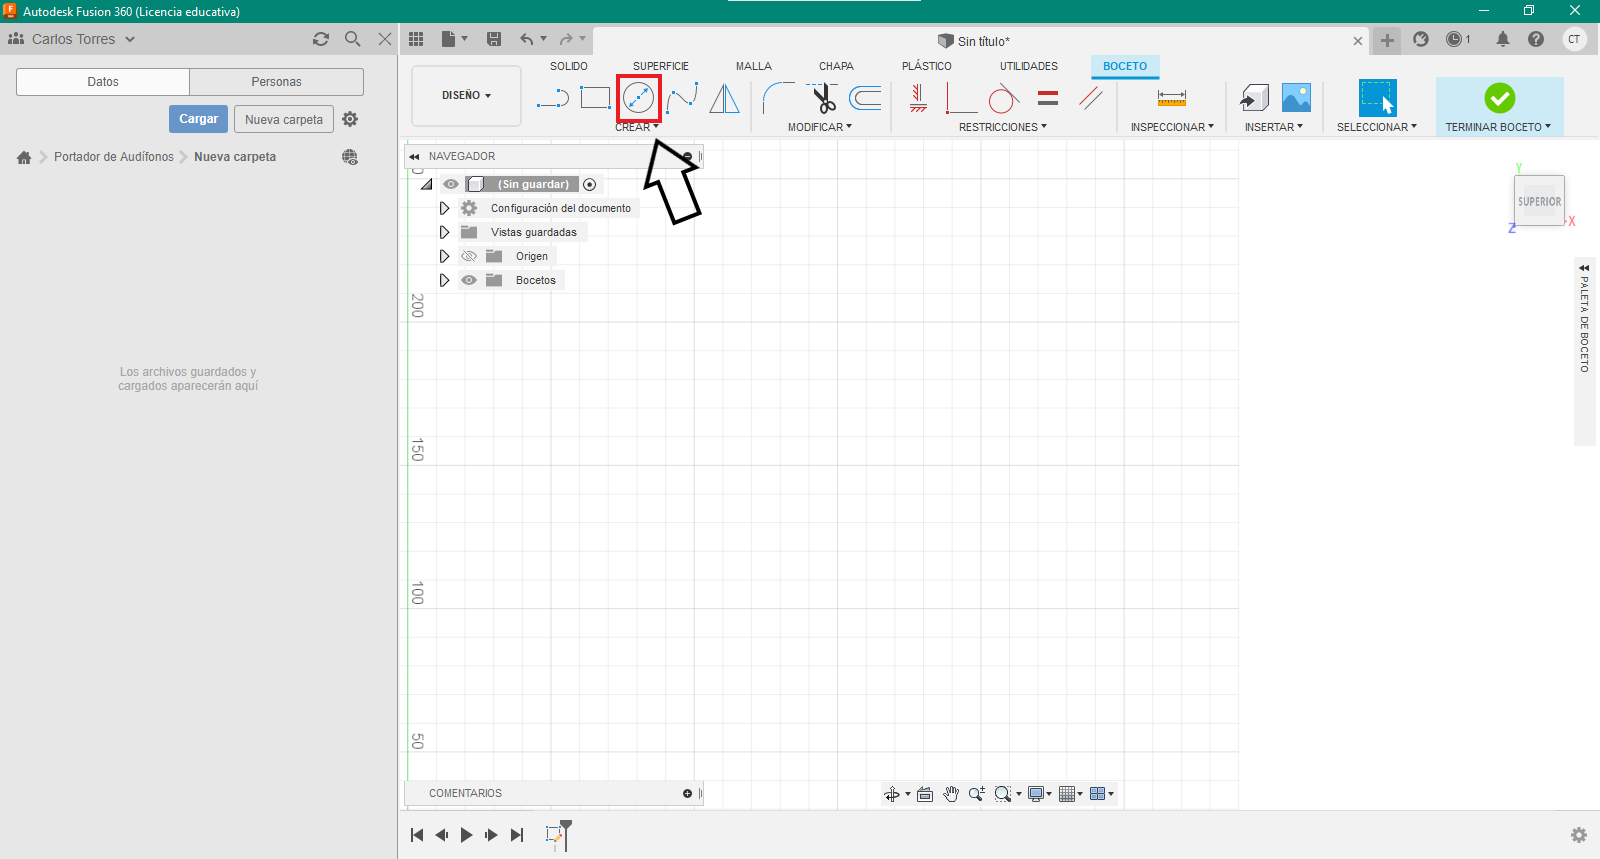Switch to the SUPERFICIE tab
The width and height of the screenshot is (1600, 859).
pyautogui.click(x=661, y=66)
